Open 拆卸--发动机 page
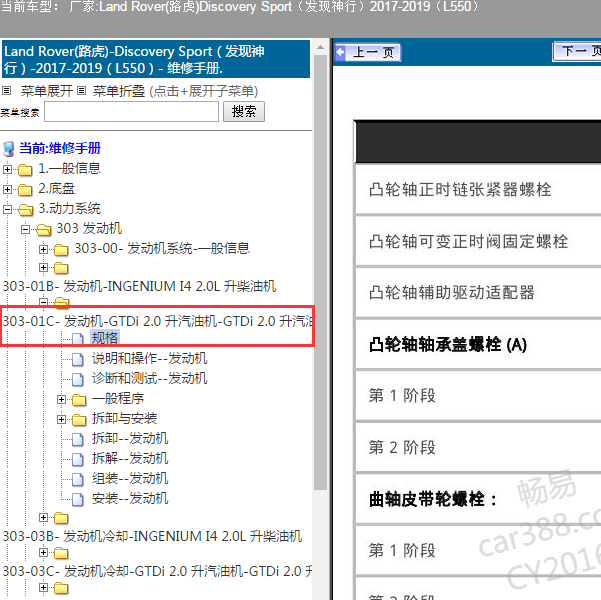The width and height of the screenshot is (601, 600). (x=130, y=438)
